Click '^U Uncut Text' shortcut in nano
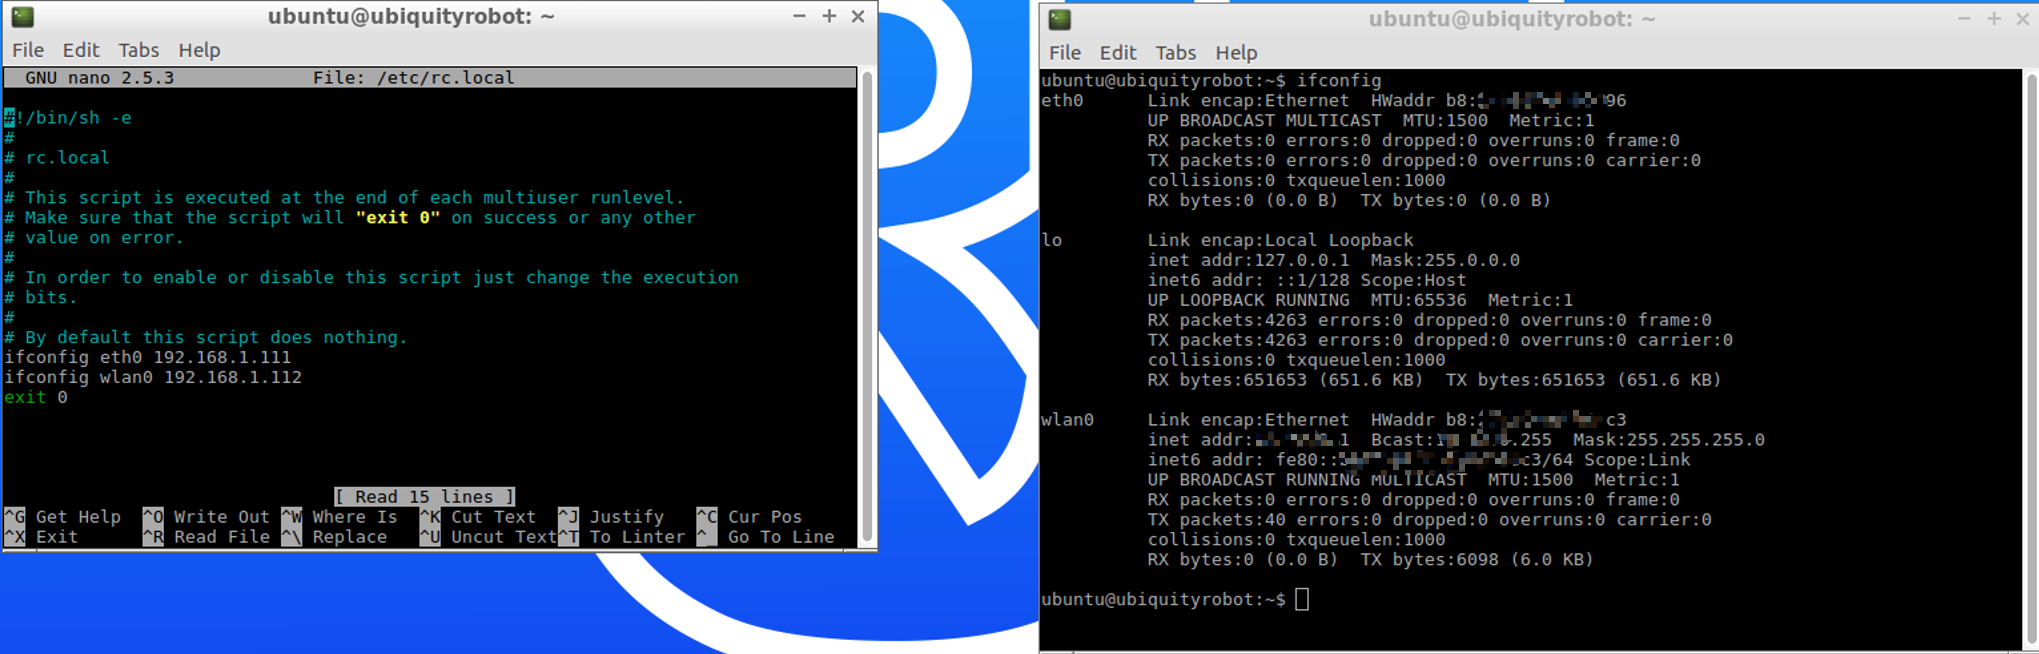The width and height of the screenshot is (2039, 654). click(x=489, y=537)
